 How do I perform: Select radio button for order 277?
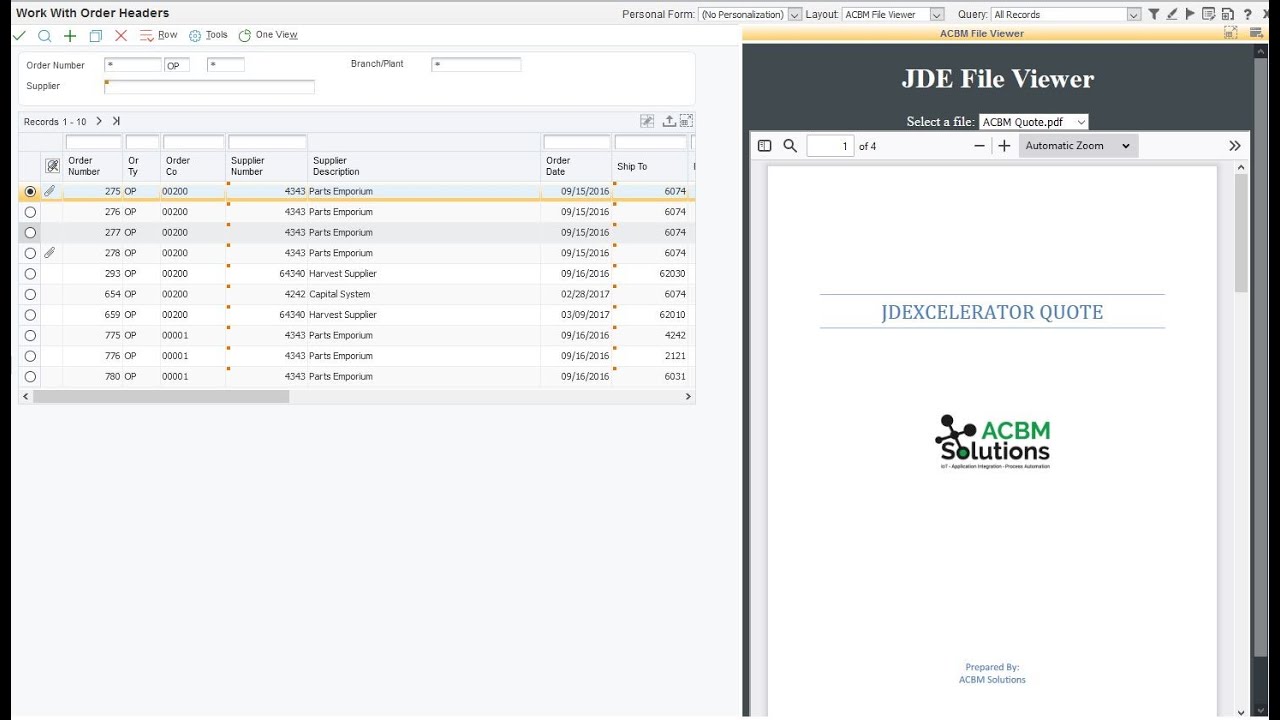click(x=30, y=232)
